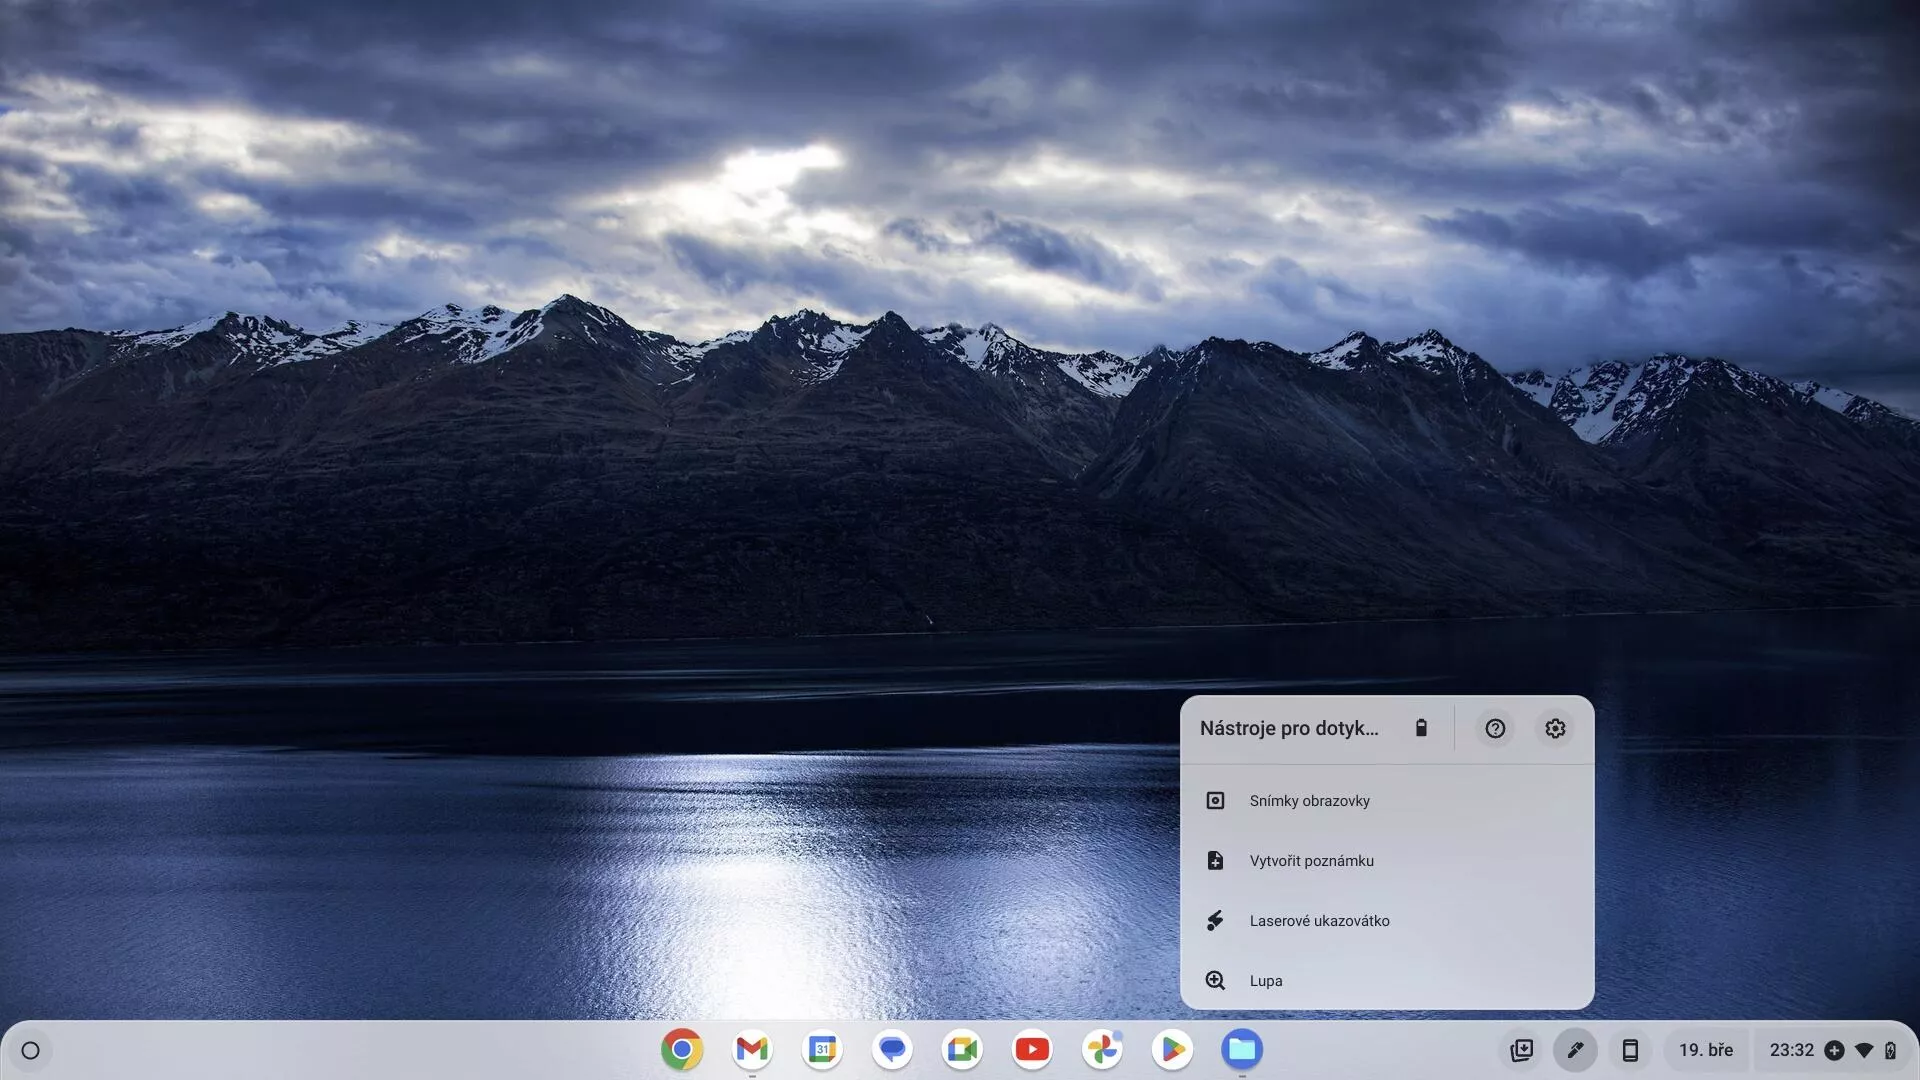Open calendar via date 19. bře

[1706, 1050]
